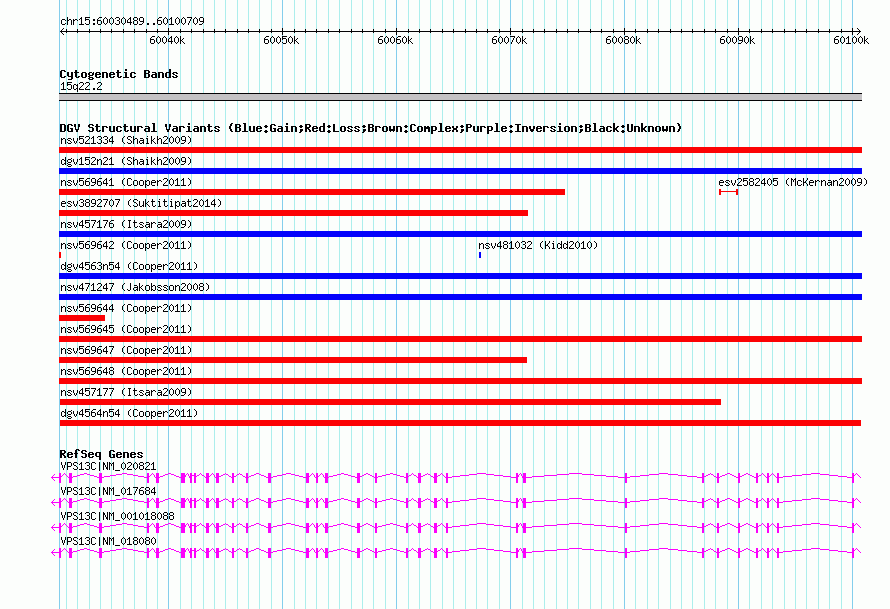Click the nsv569644 (Cooper2011) label
The width and height of the screenshot is (890, 609).
point(126,308)
